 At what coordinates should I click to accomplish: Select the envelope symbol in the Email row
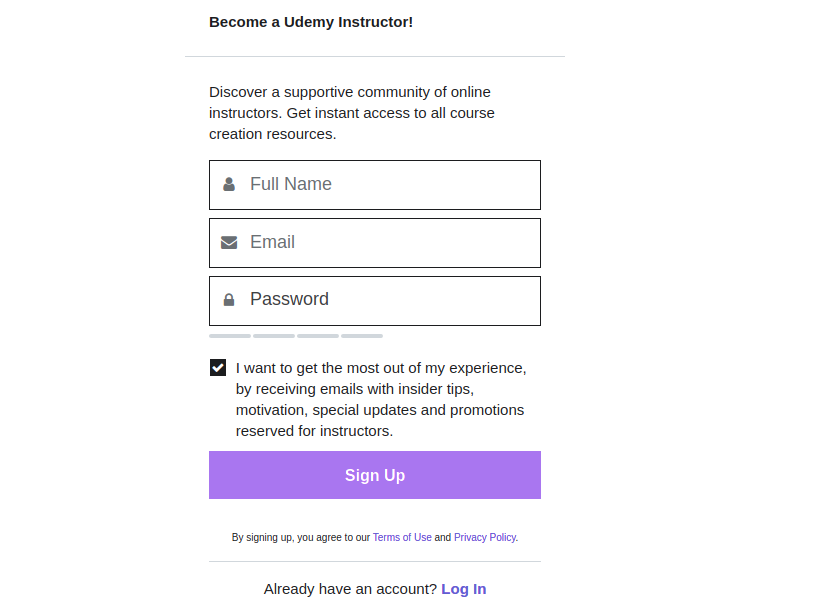[x=229, y=242]
